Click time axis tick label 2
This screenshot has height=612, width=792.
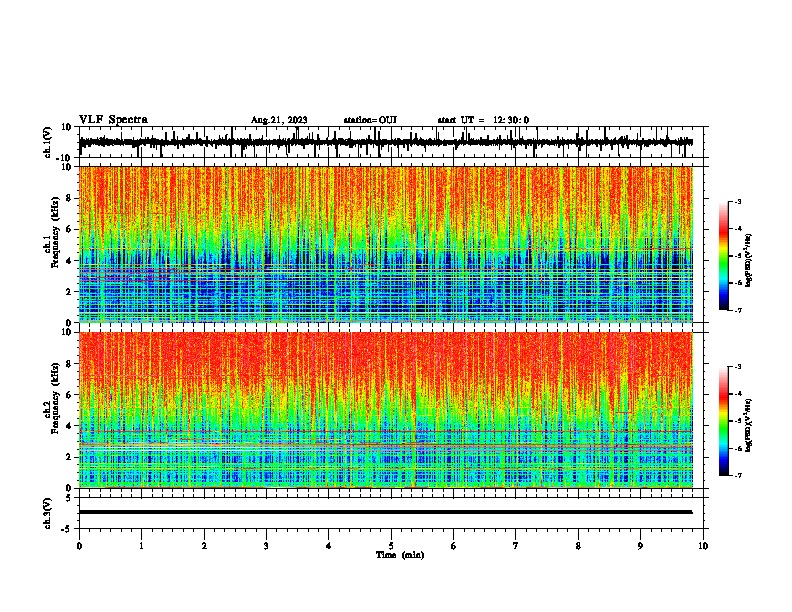click(204, 546)
